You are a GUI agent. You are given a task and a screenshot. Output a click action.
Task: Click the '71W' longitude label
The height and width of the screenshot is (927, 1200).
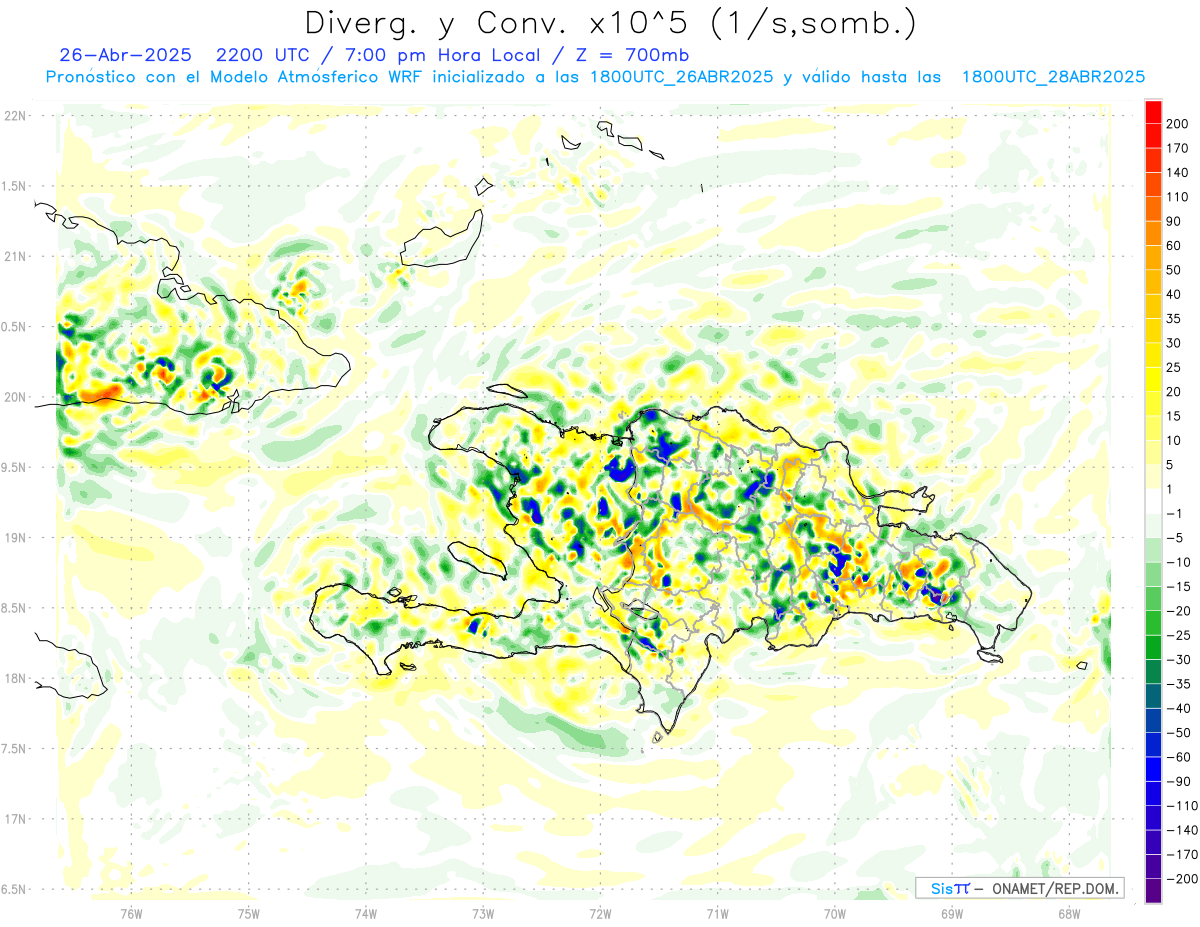(x=717, y=913)
